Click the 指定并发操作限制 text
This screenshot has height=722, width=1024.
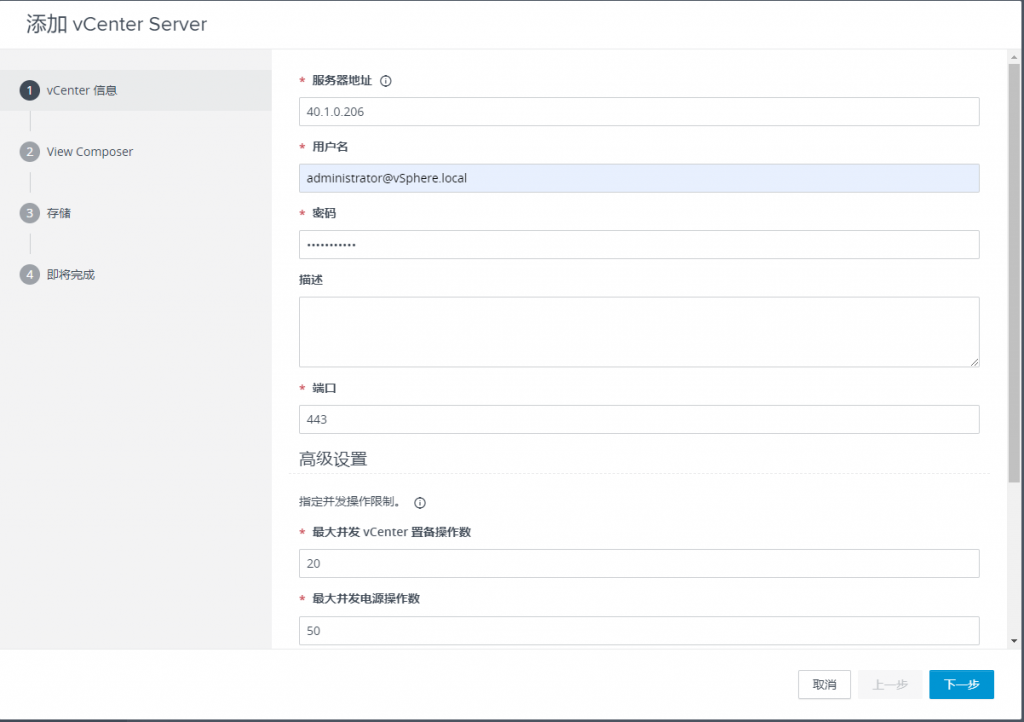350,501
